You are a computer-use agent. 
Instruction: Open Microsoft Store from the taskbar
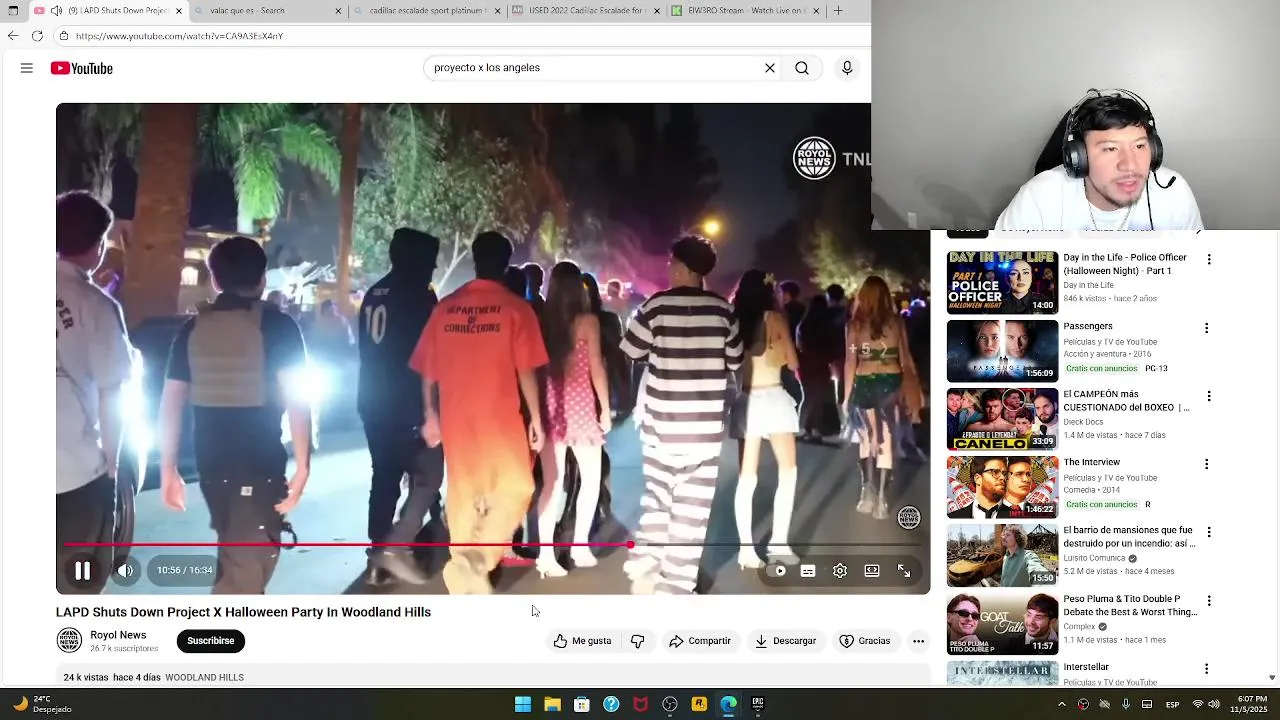(581, 704)
